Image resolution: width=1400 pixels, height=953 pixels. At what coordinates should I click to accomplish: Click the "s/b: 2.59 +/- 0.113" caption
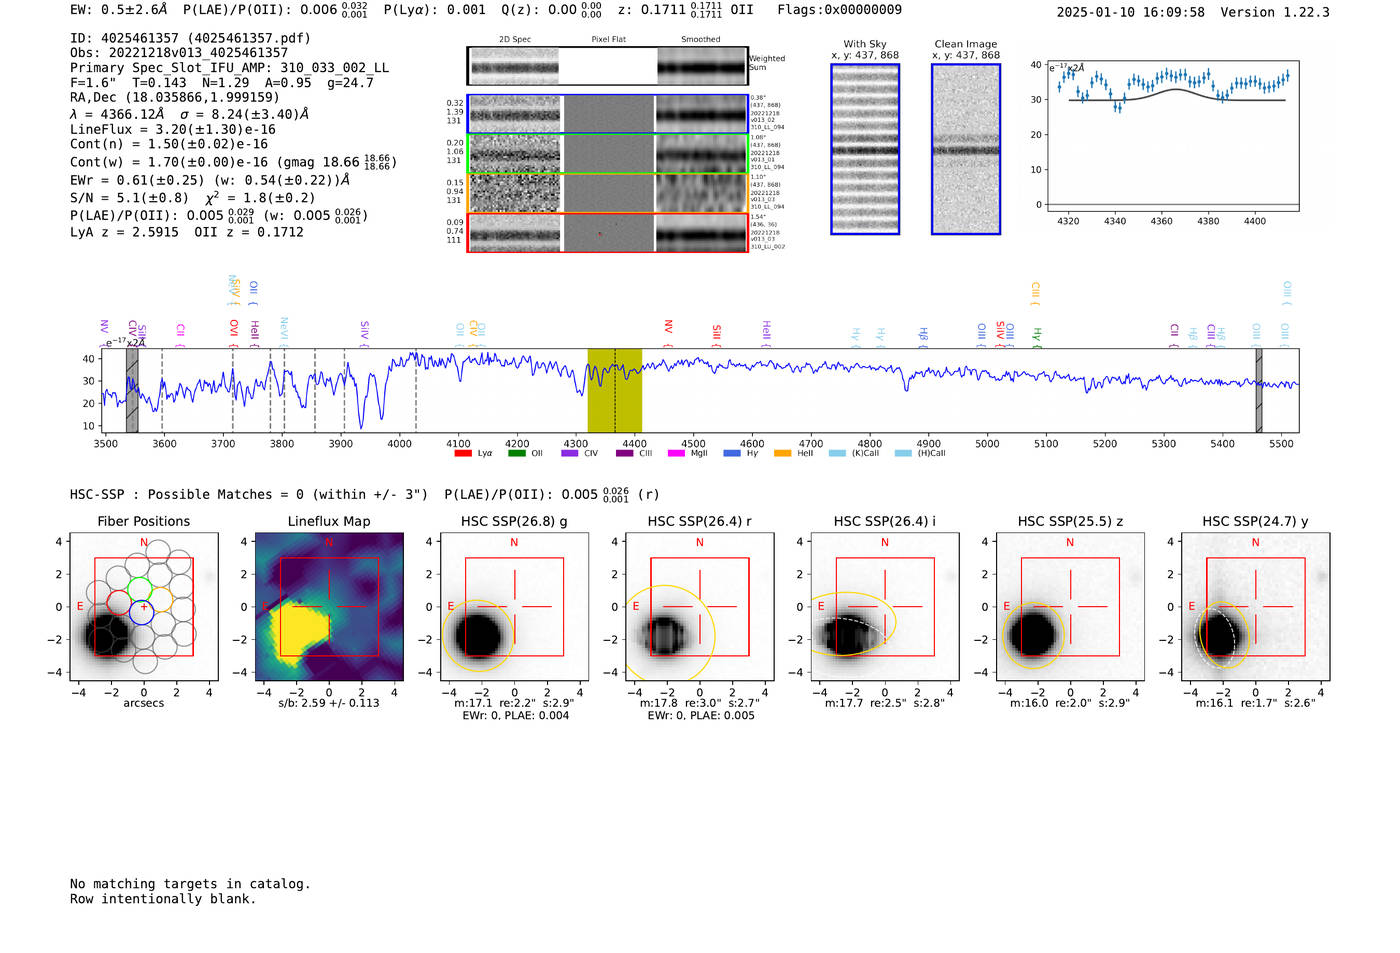click(x=329, y=703)
